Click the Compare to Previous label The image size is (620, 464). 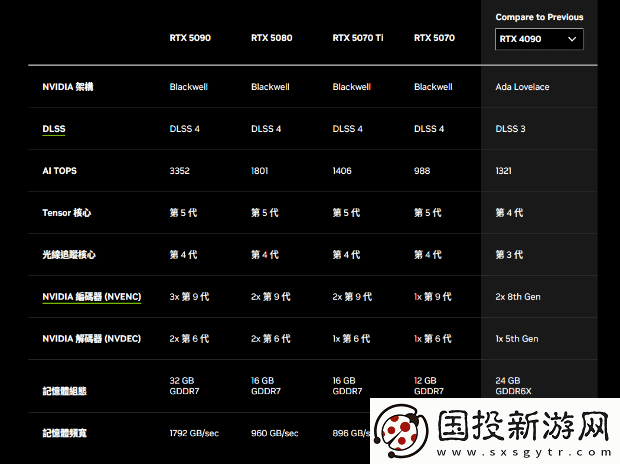[539, 17]
